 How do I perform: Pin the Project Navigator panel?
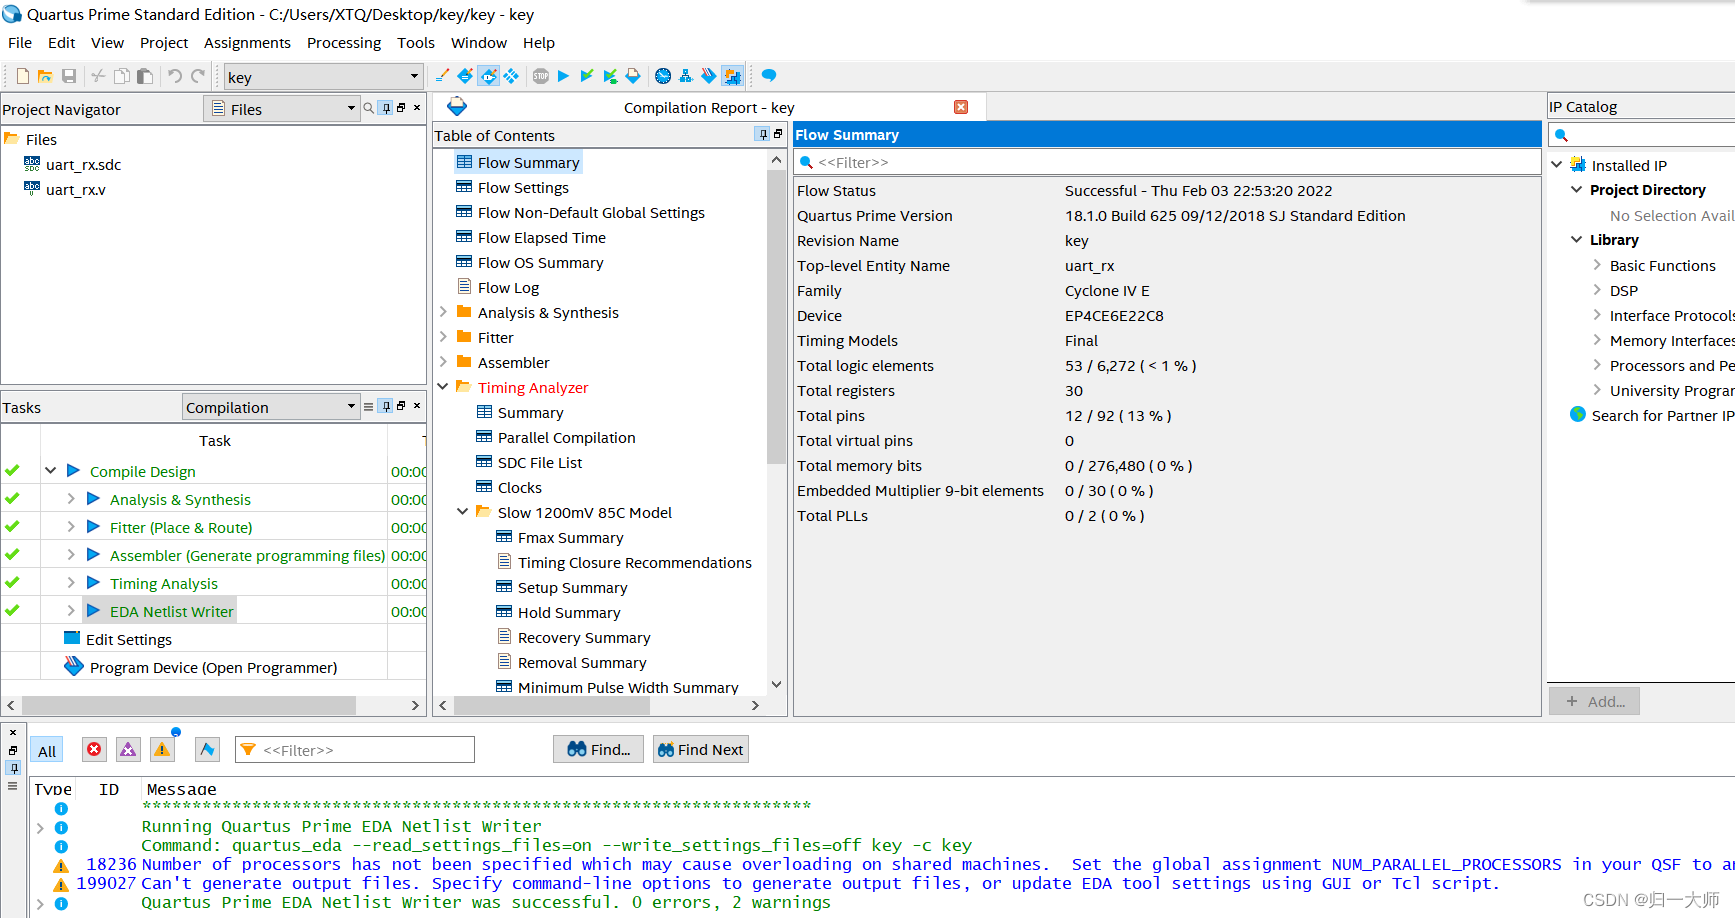tap(386, 108)
